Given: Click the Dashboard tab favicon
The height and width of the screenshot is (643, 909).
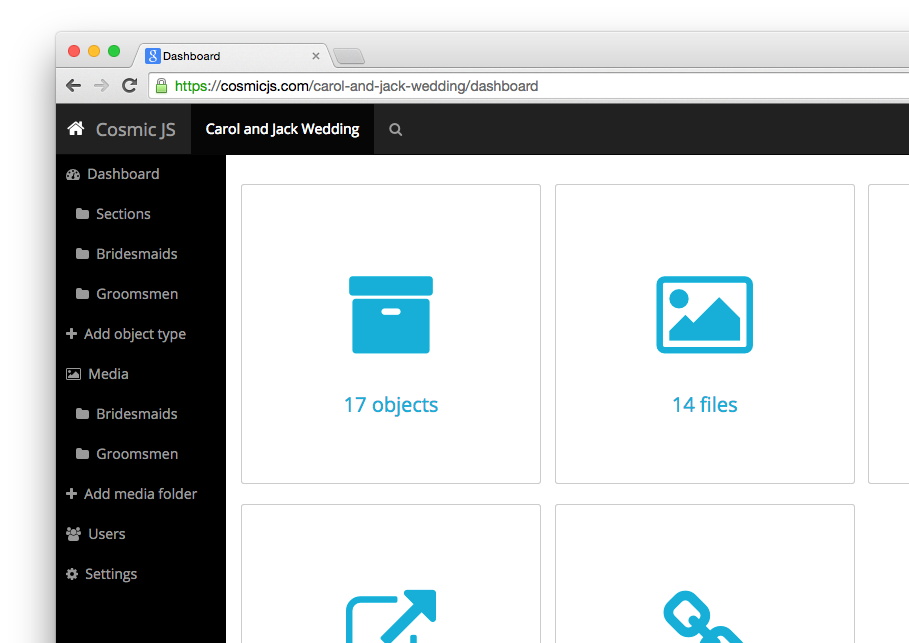Looking at the screenshot, I should click(152, 56).
